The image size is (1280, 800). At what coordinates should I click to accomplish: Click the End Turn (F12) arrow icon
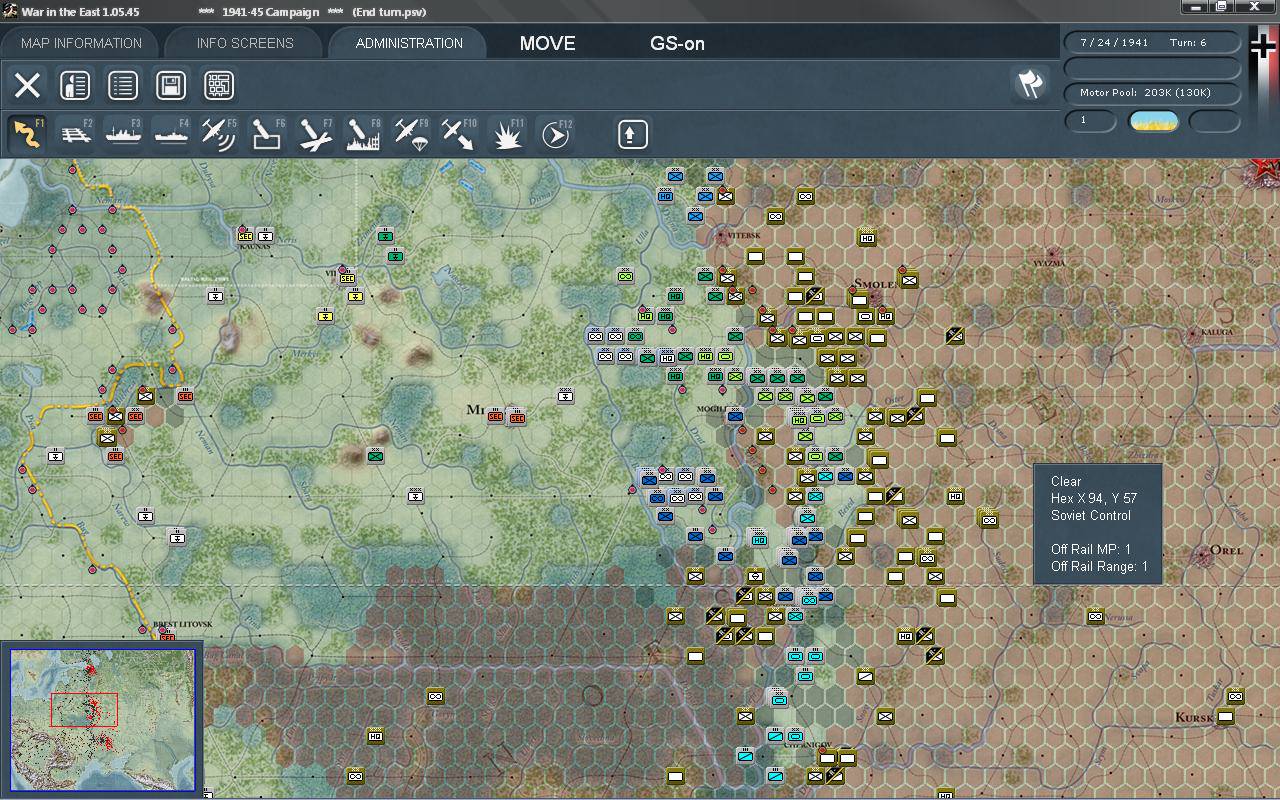tap(555, 134)
